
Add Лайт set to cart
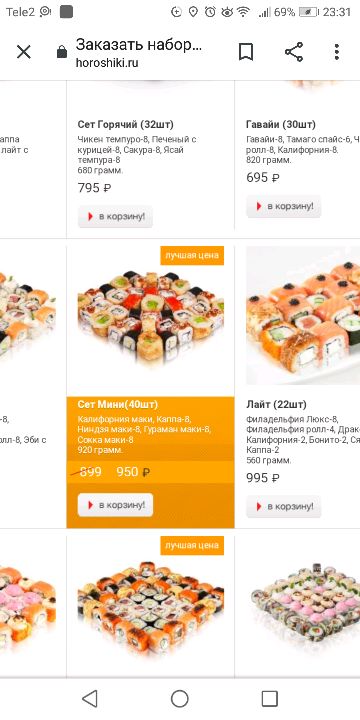tap(284, 506)
